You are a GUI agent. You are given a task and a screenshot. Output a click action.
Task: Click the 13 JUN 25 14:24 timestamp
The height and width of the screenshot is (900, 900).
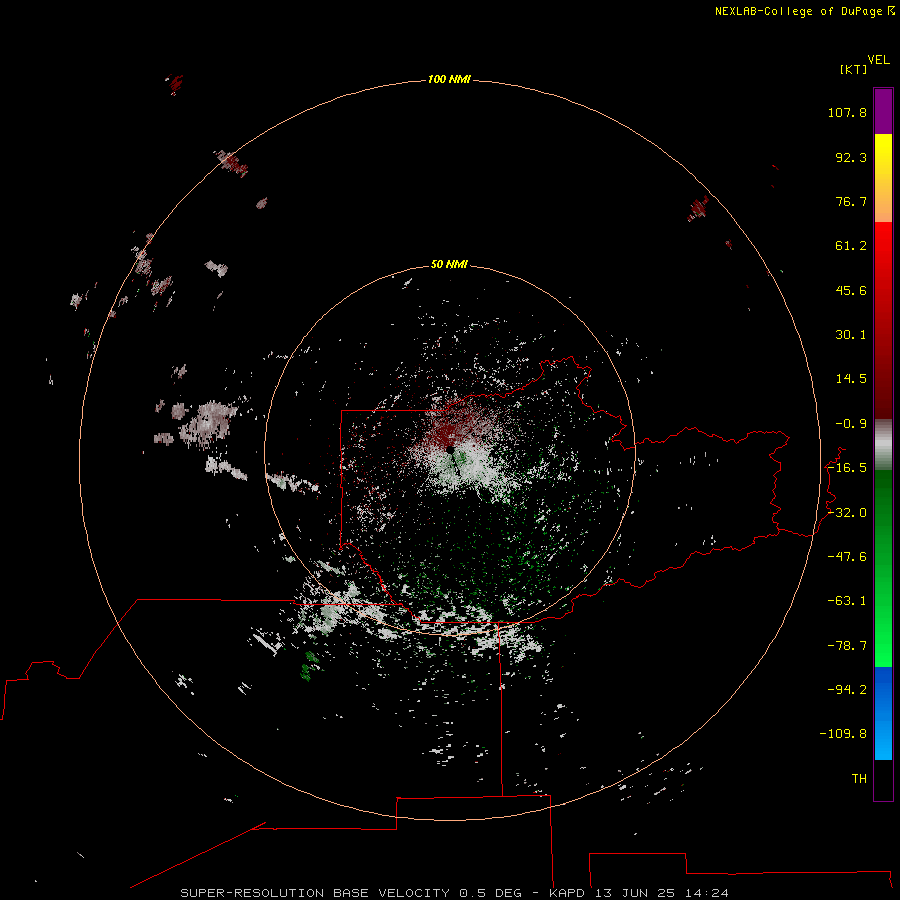coord(662,893)
